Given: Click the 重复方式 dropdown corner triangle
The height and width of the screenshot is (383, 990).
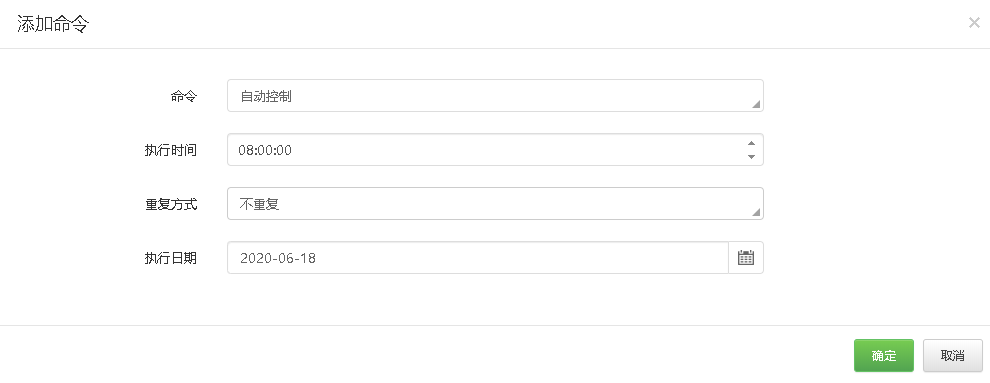Looking at the screenshot, I should [755, 212].
